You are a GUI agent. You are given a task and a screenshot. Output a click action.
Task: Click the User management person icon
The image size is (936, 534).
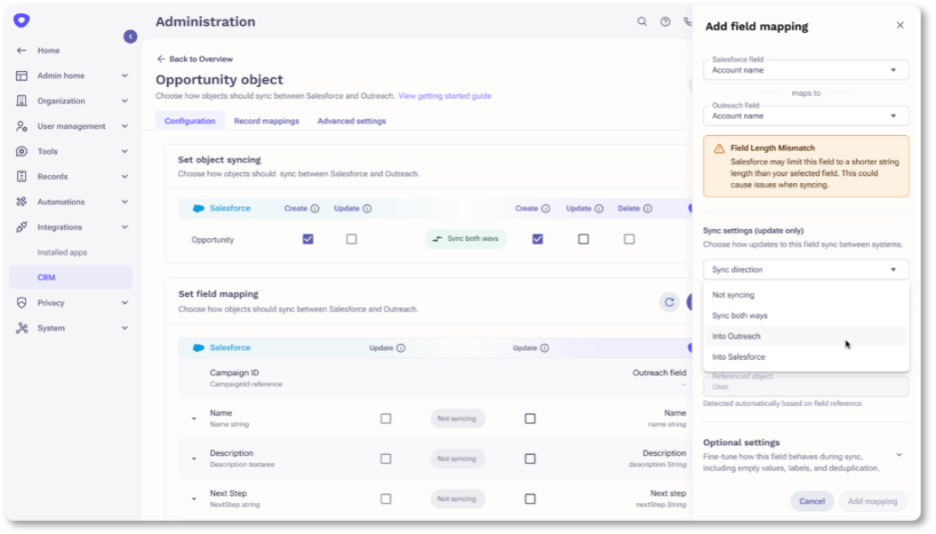(21, 126)
